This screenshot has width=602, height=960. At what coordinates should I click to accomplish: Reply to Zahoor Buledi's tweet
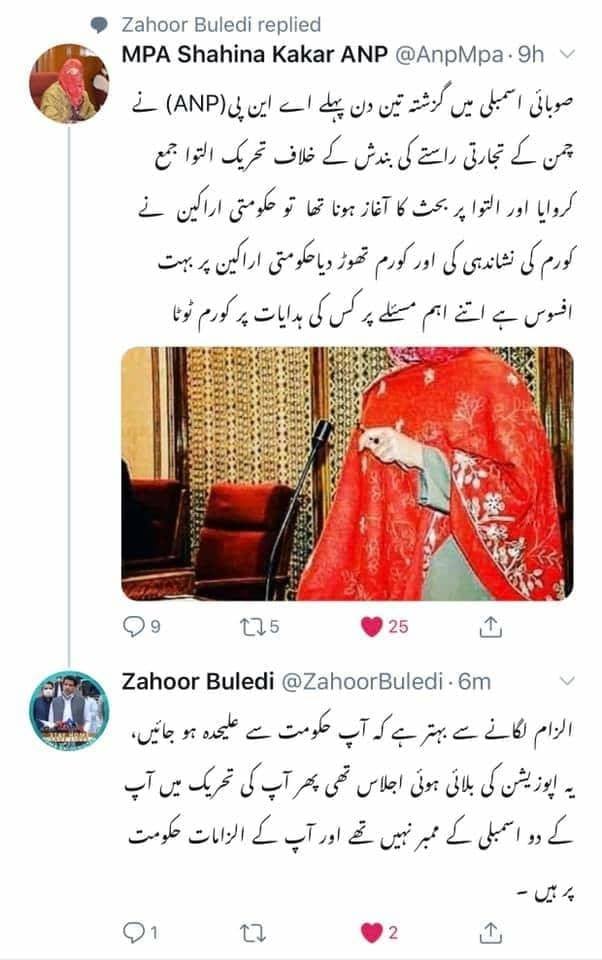[x=140, y=932]
